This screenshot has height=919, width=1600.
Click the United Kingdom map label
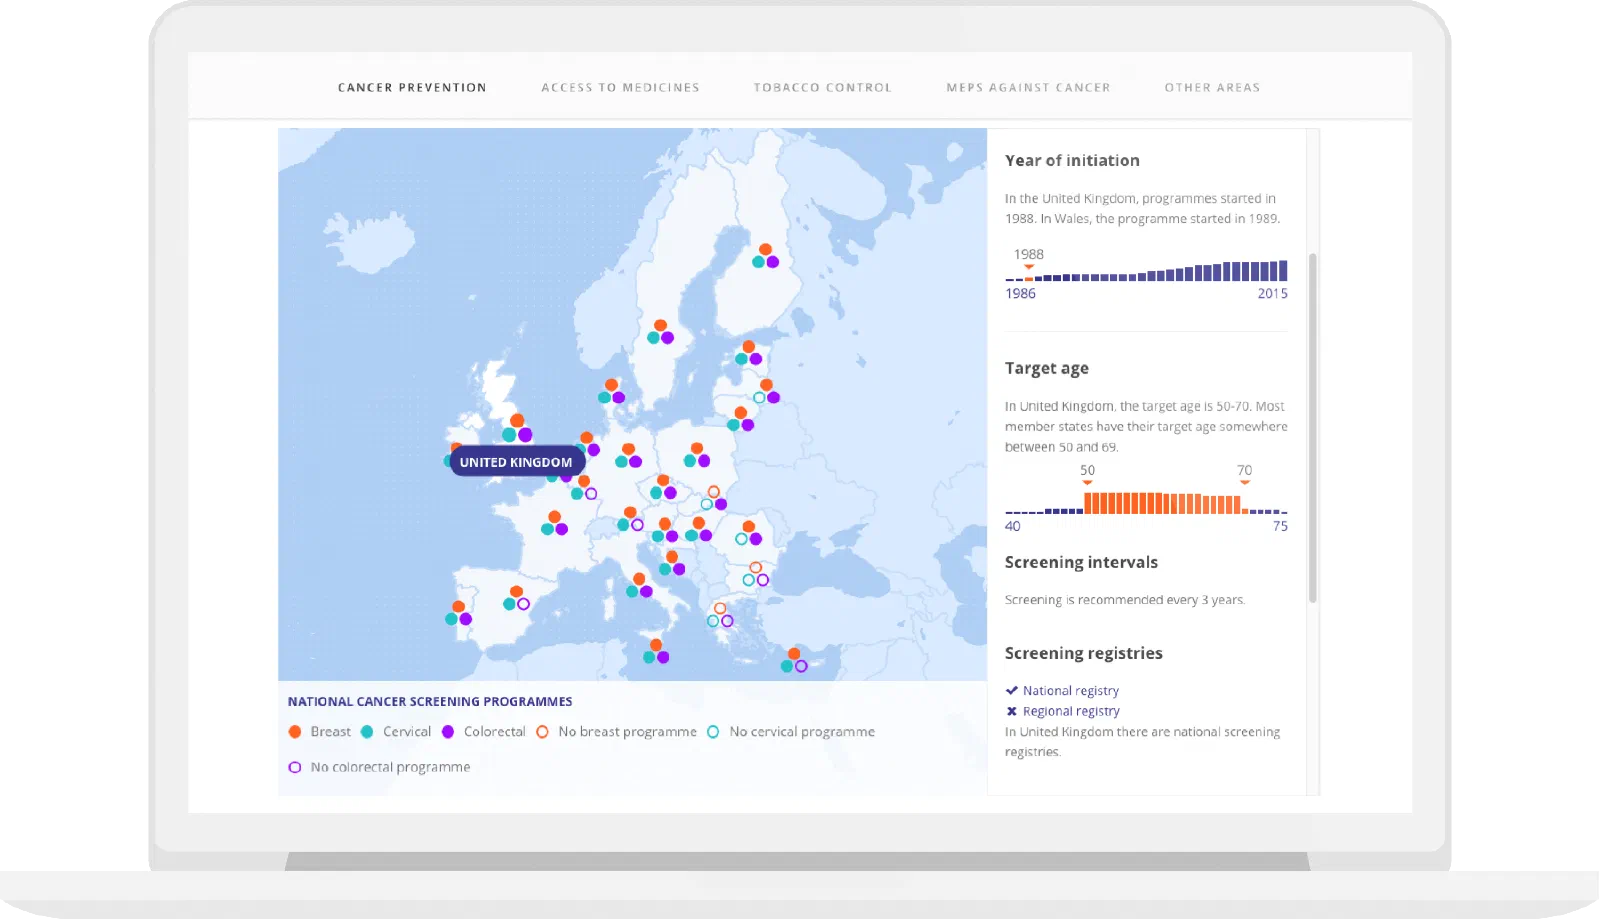[517, 462]
